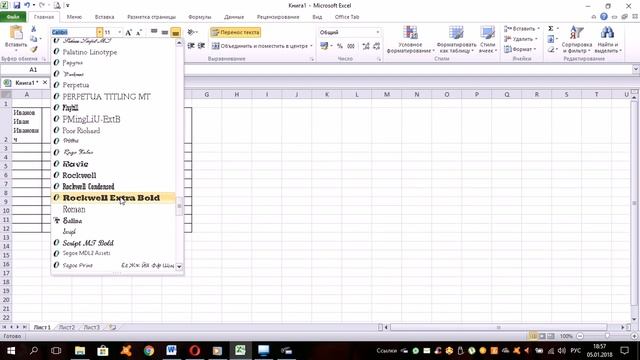640x360 pixels.
Task: Open the Office Tab ribbon tab
Action: (347, 17)
